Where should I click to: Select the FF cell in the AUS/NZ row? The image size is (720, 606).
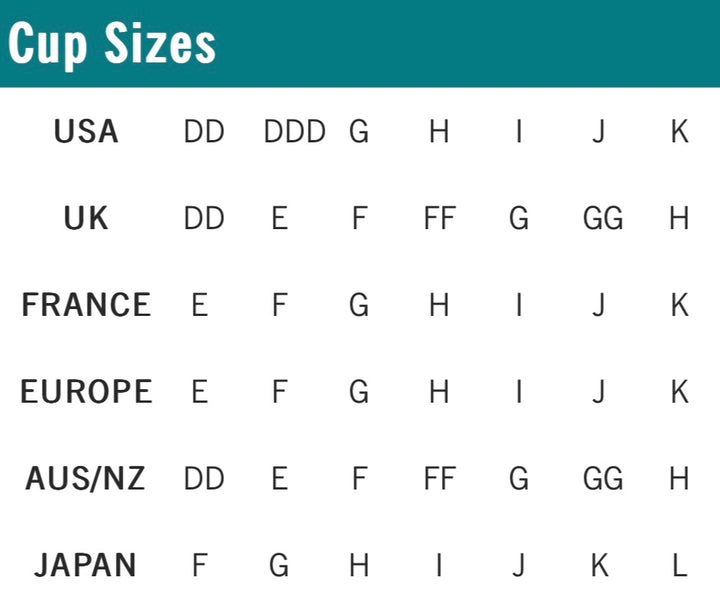coord(439,479)
